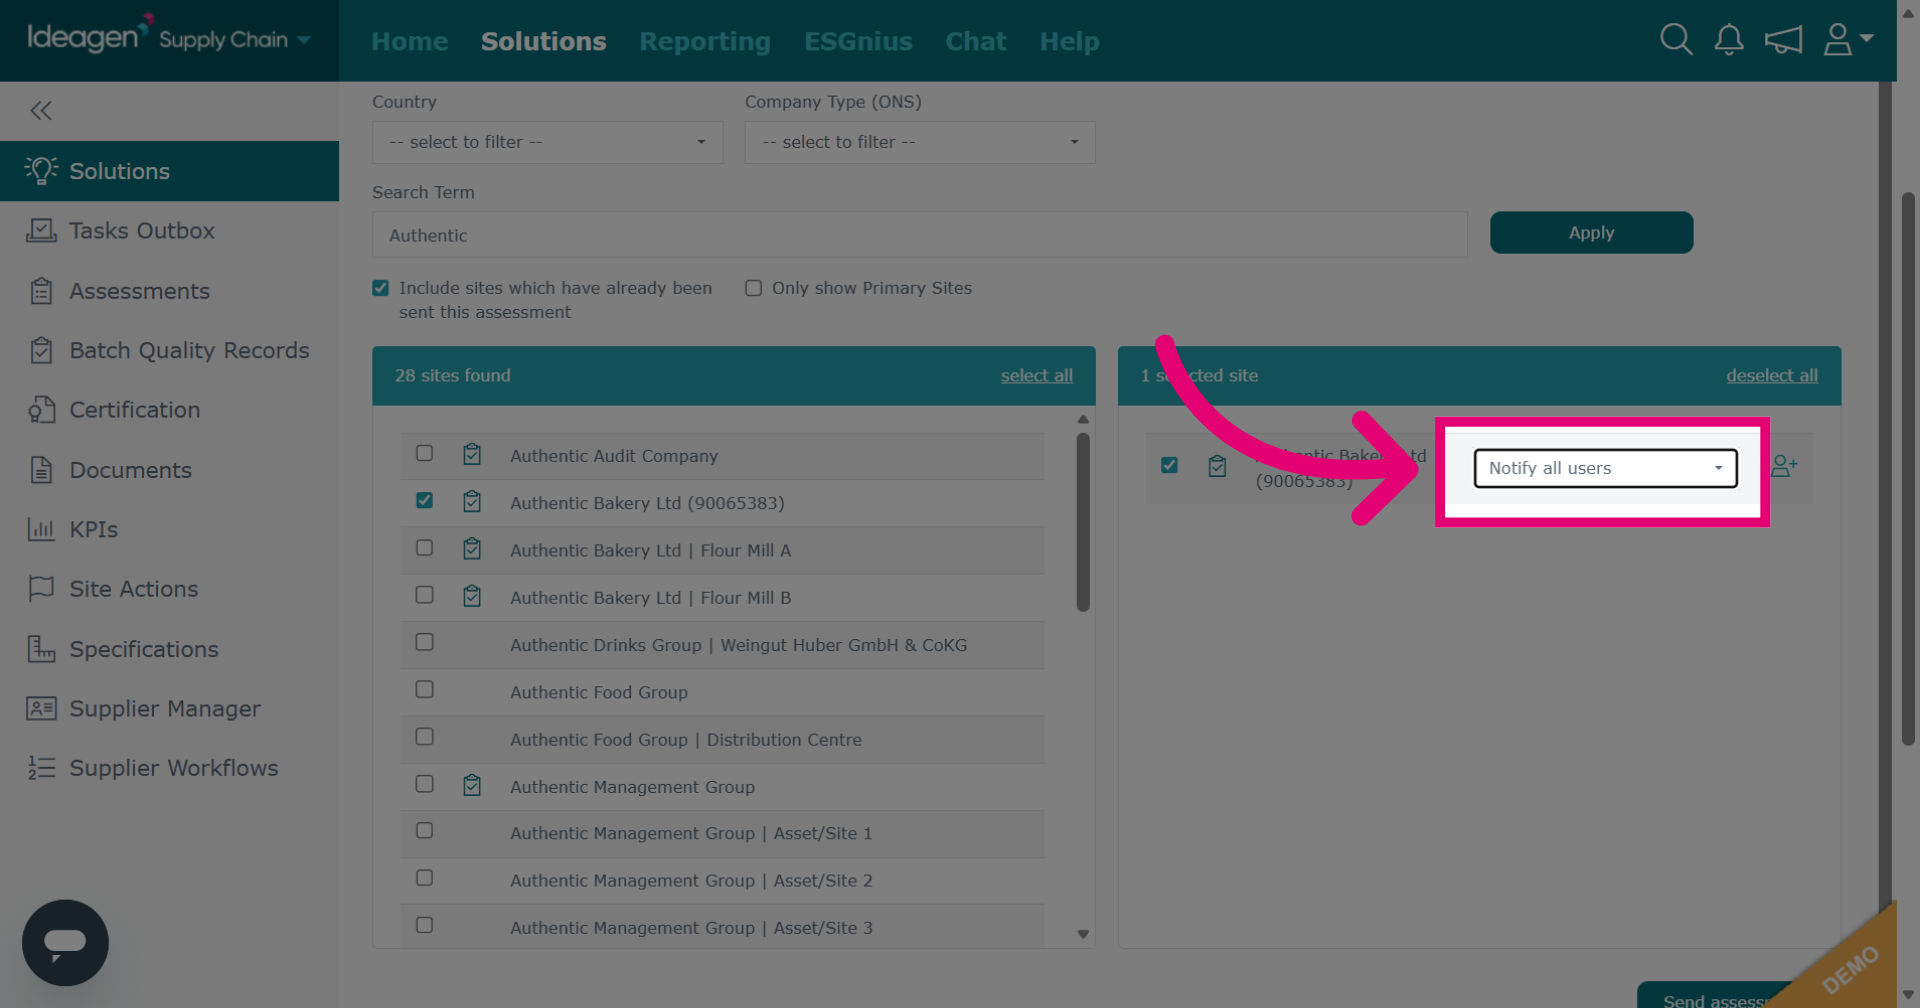The width and height of the screenshot is (1920, 1008).
Task: Uncheck Authentic Bakery Ltd (90065383) checkbox
Action: click(x=424, y=500)
